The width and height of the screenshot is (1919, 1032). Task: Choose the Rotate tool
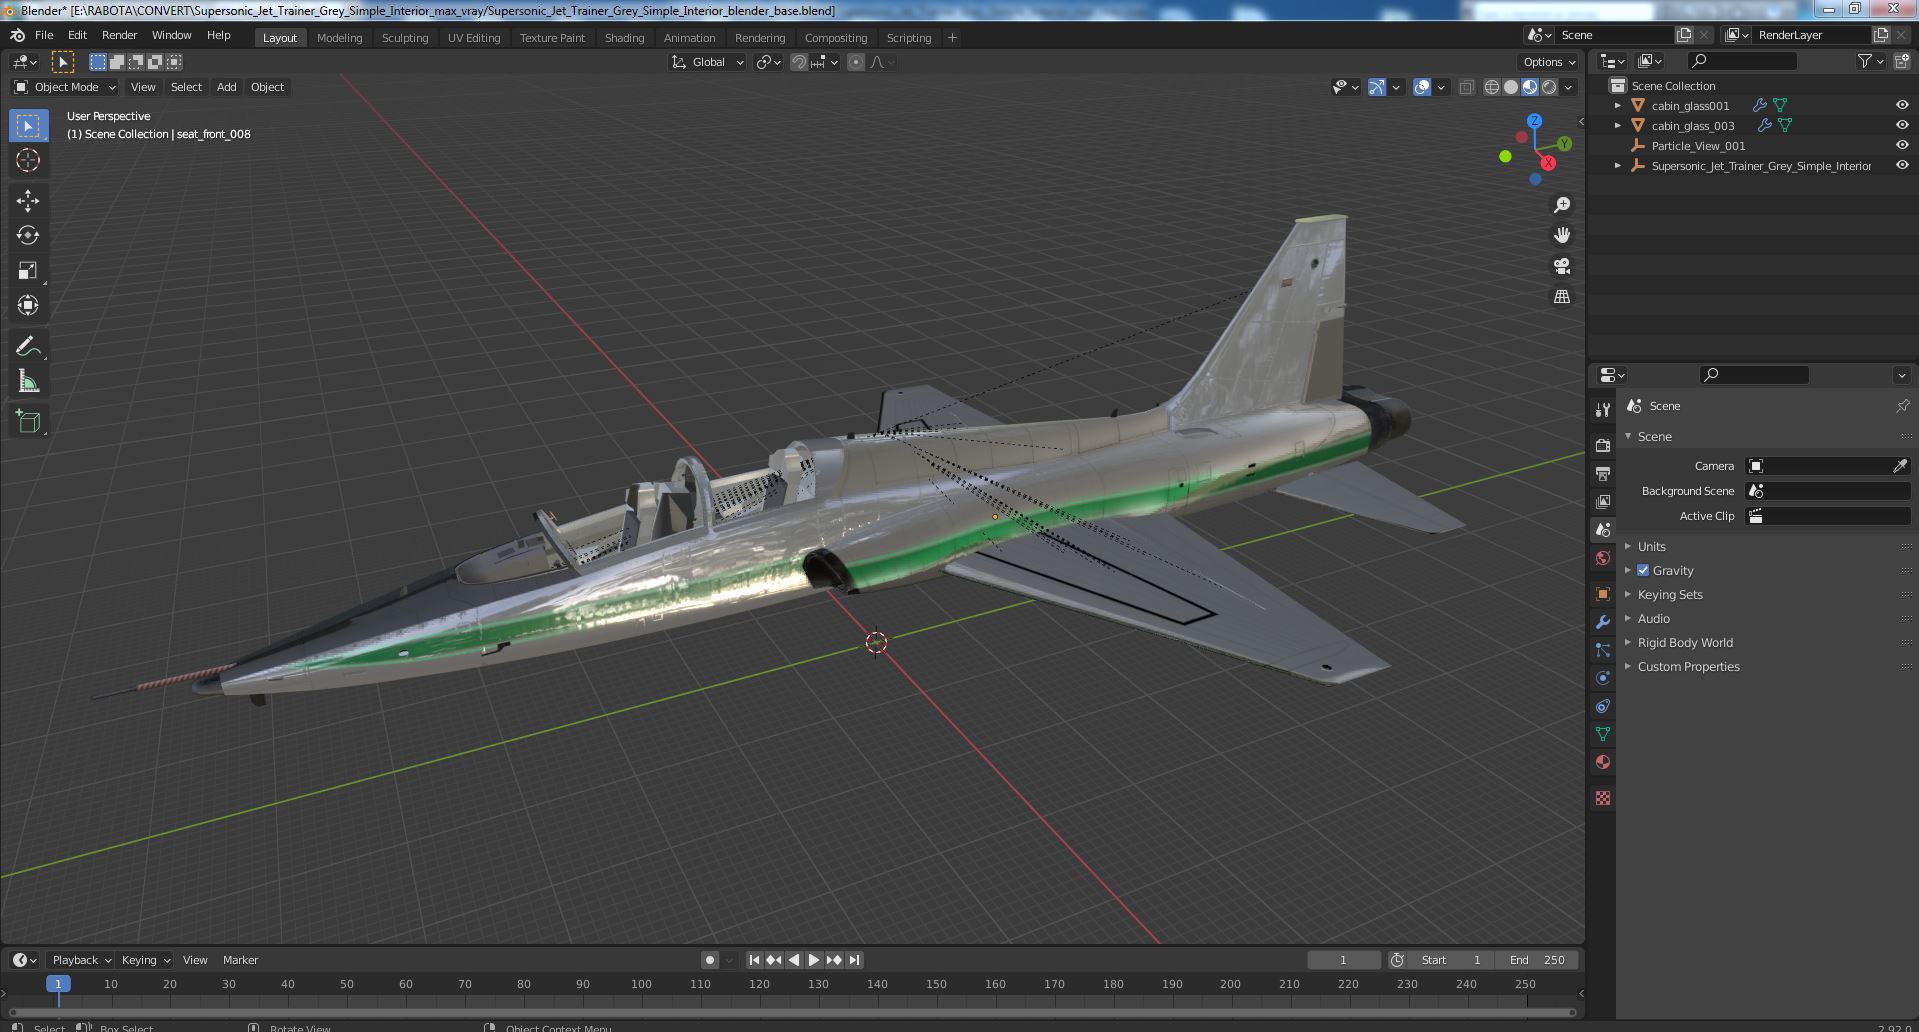click(28, 236)
